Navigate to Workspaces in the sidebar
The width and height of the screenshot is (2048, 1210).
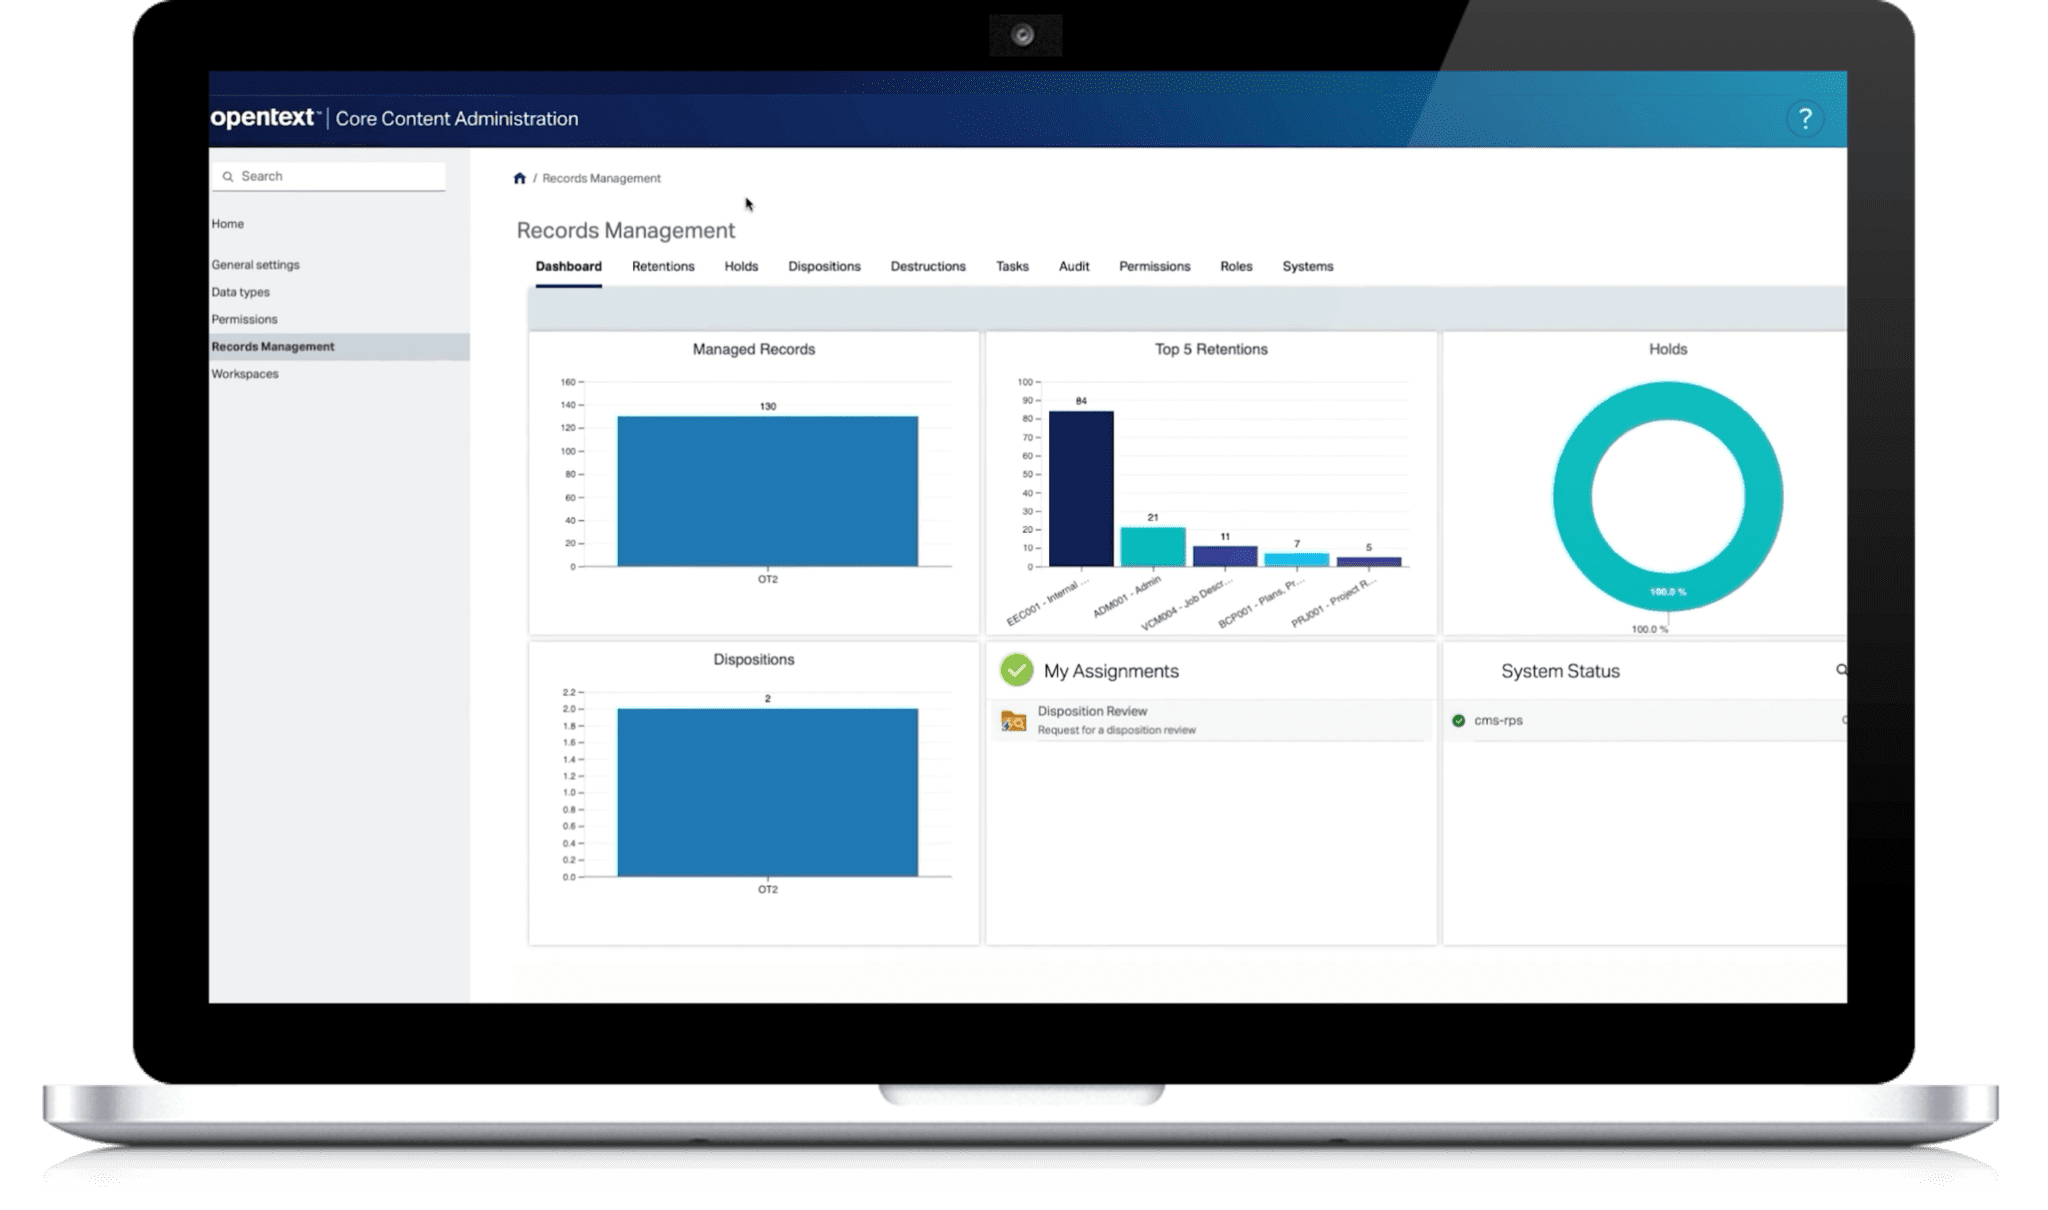tap(244, 373)
